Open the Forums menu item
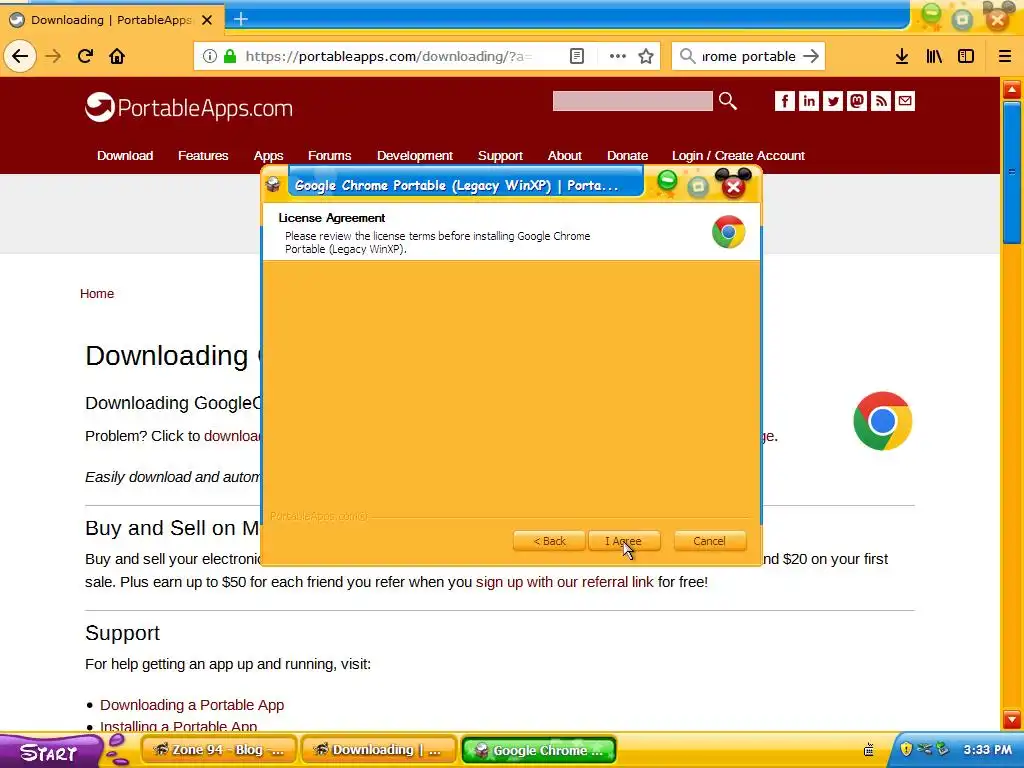The image size is (1024, 768). pos(329,155)
